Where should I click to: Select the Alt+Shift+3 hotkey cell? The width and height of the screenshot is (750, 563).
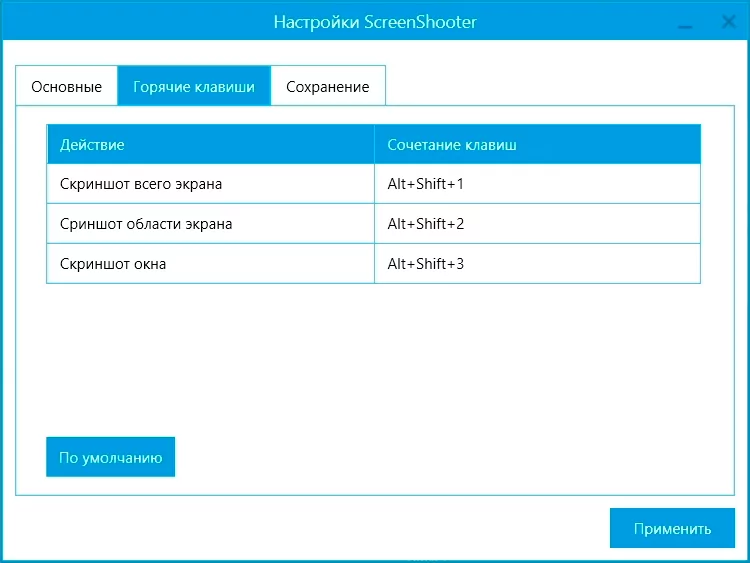(x=537, y=264)
